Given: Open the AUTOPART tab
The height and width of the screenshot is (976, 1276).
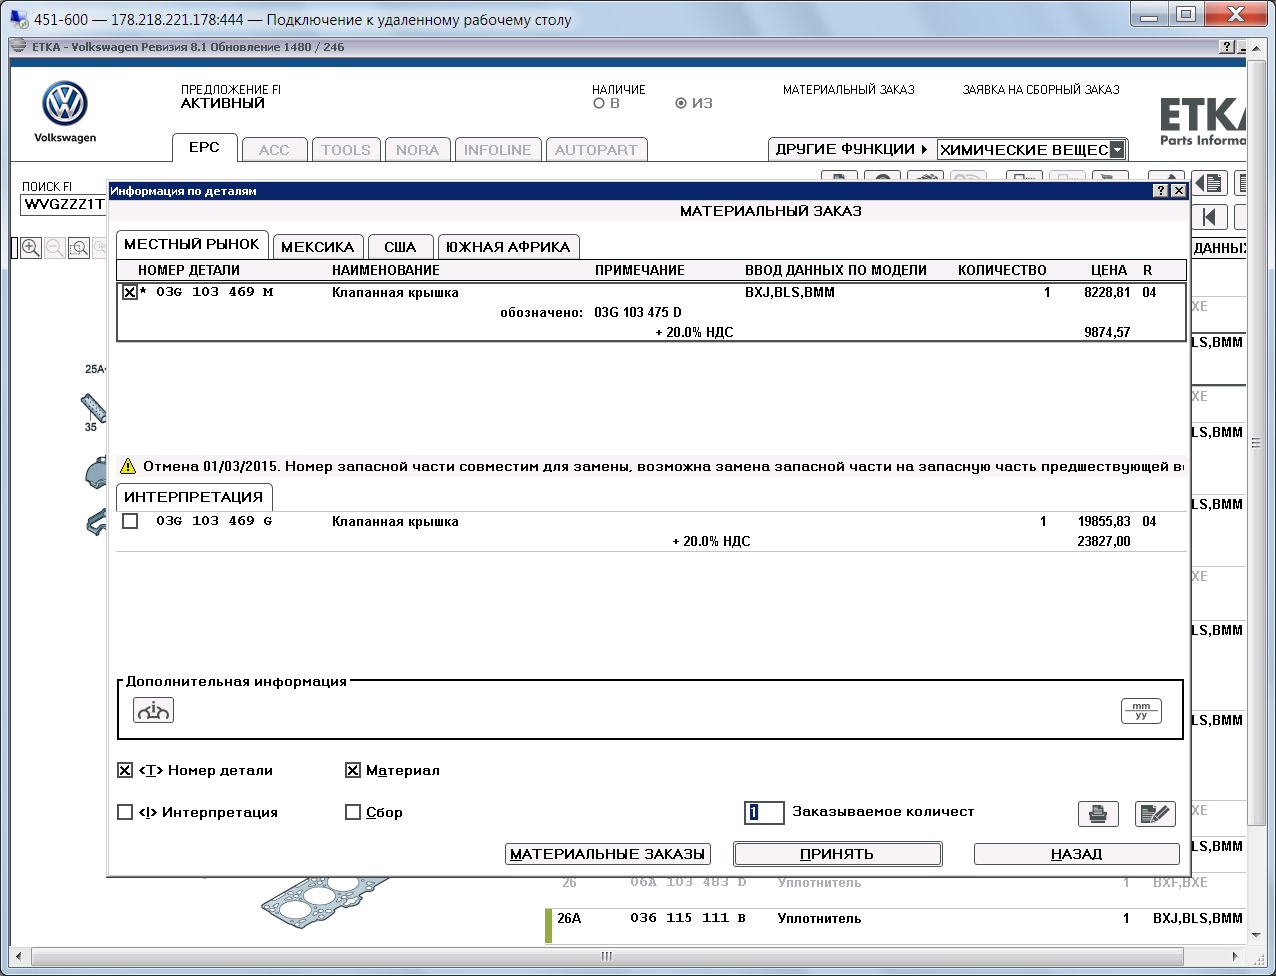Looking at the screenshot, I should coord(596,150).
